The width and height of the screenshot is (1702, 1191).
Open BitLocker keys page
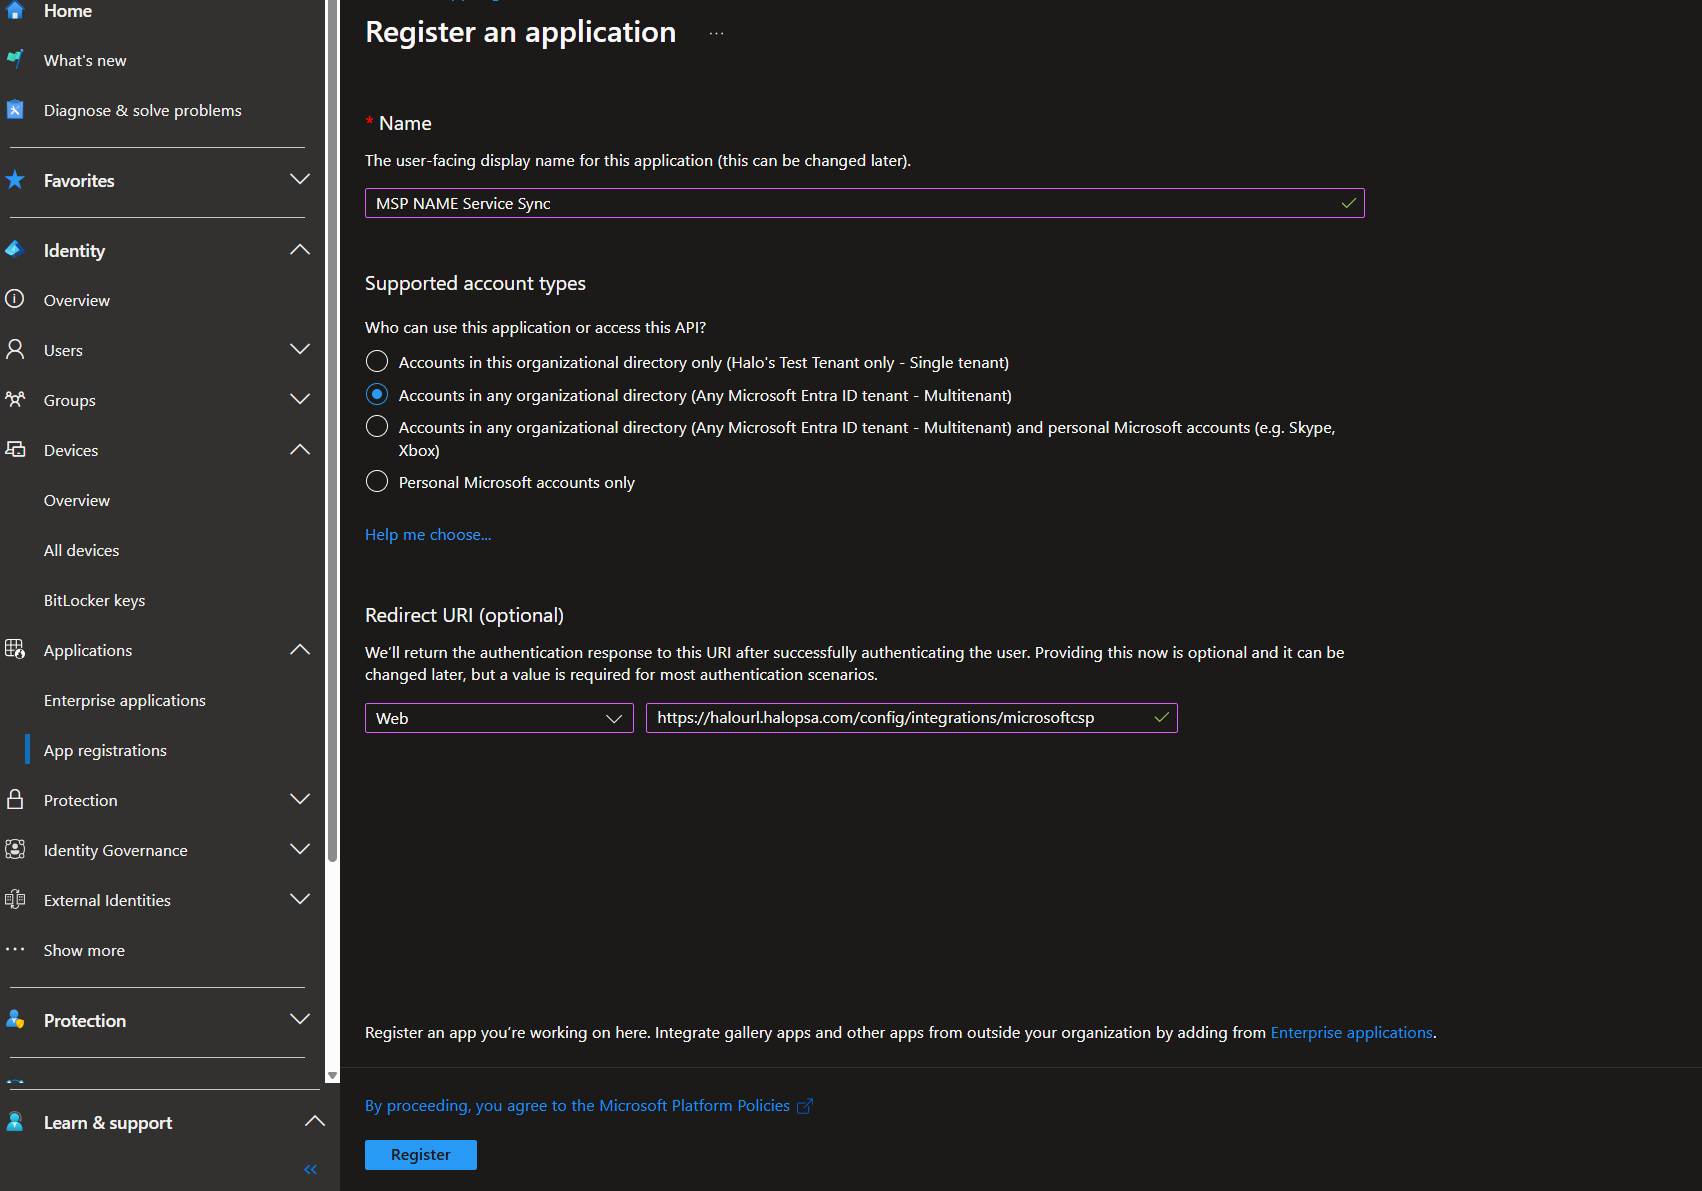click(x=94, y=600)
